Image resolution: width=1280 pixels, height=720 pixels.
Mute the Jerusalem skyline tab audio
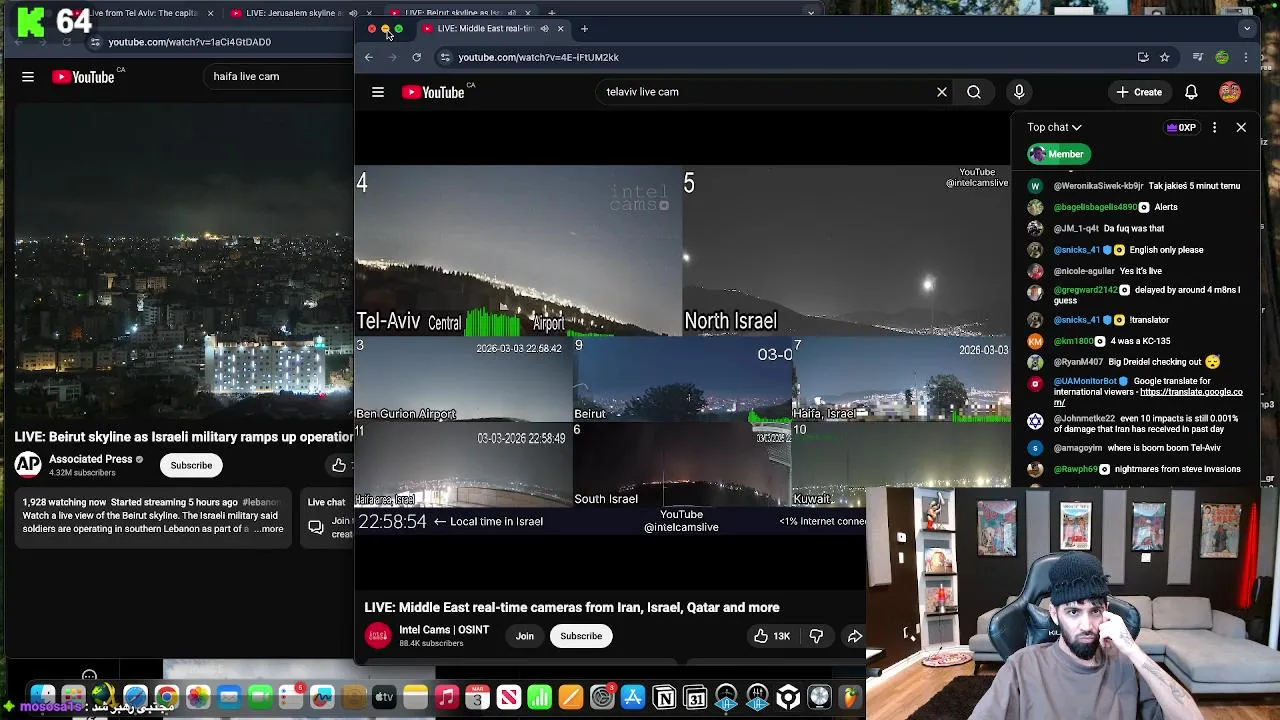pos(353,13)
